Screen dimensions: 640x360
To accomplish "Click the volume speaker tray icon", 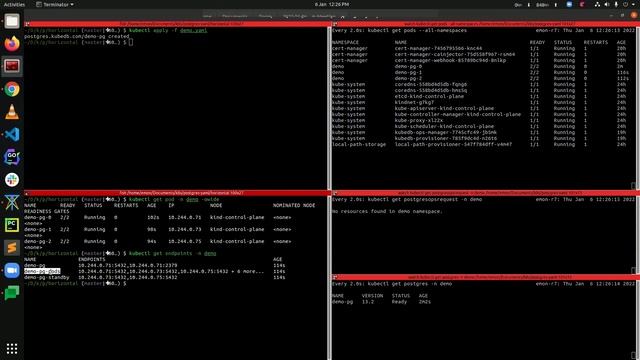I will [607, 4].
